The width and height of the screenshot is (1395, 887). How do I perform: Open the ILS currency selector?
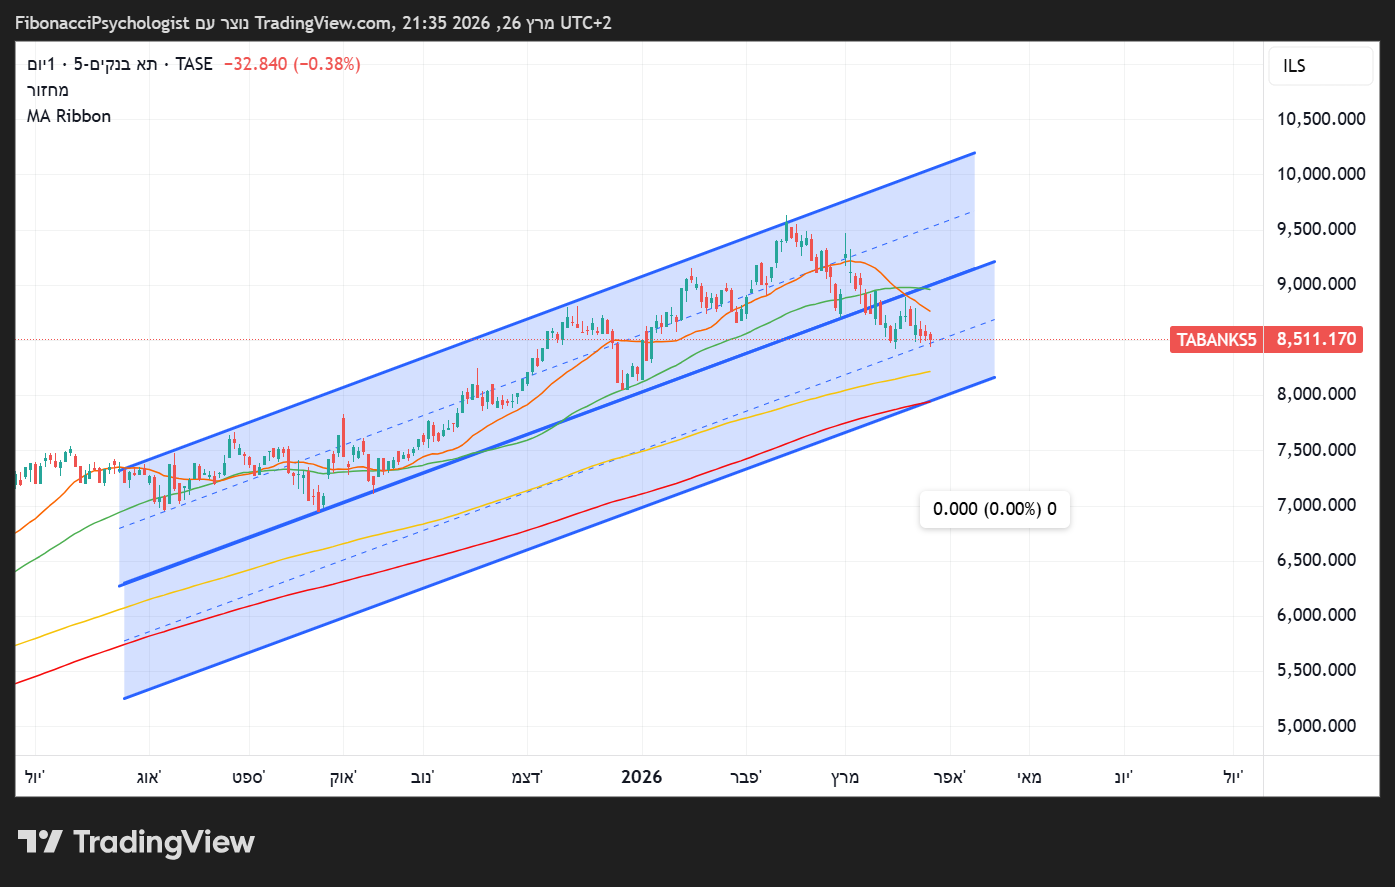point(1320,66)
